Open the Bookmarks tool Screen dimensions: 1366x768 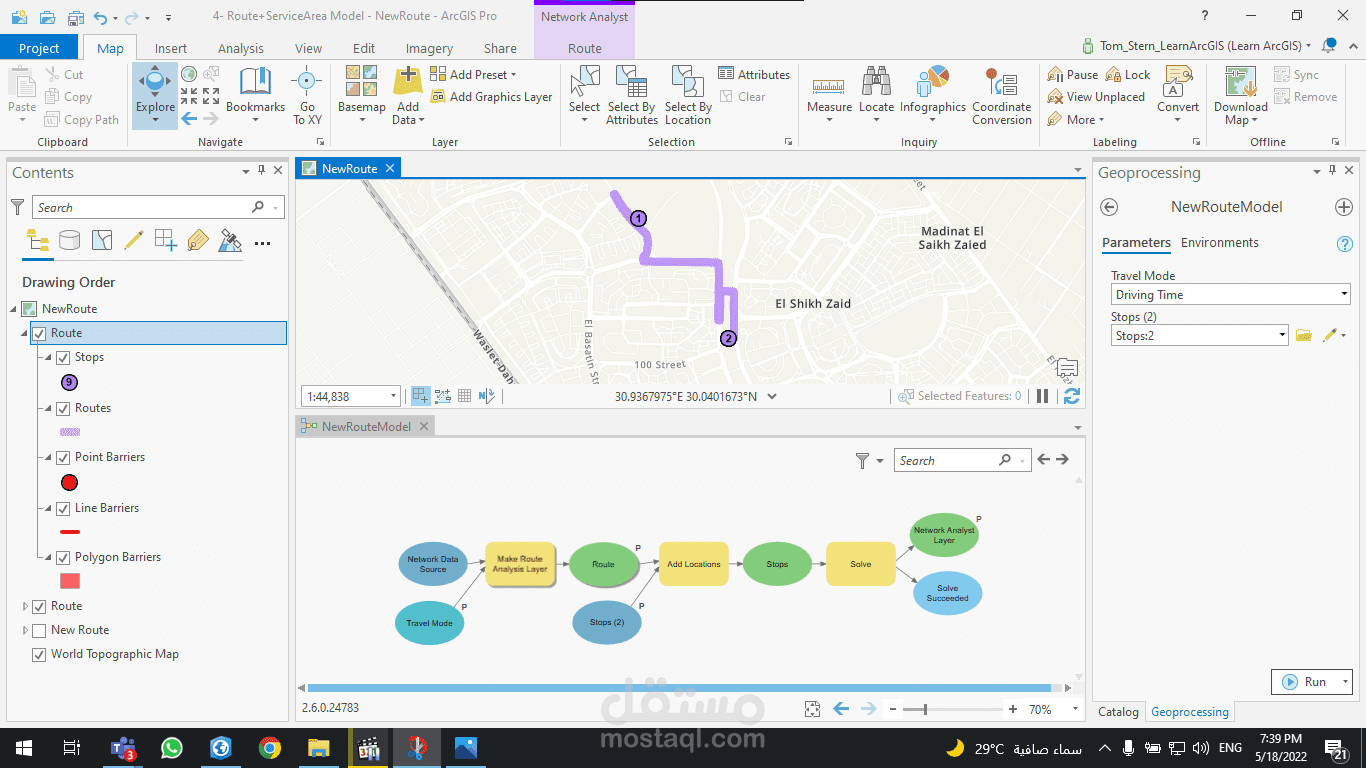click(x=255, y=95)
